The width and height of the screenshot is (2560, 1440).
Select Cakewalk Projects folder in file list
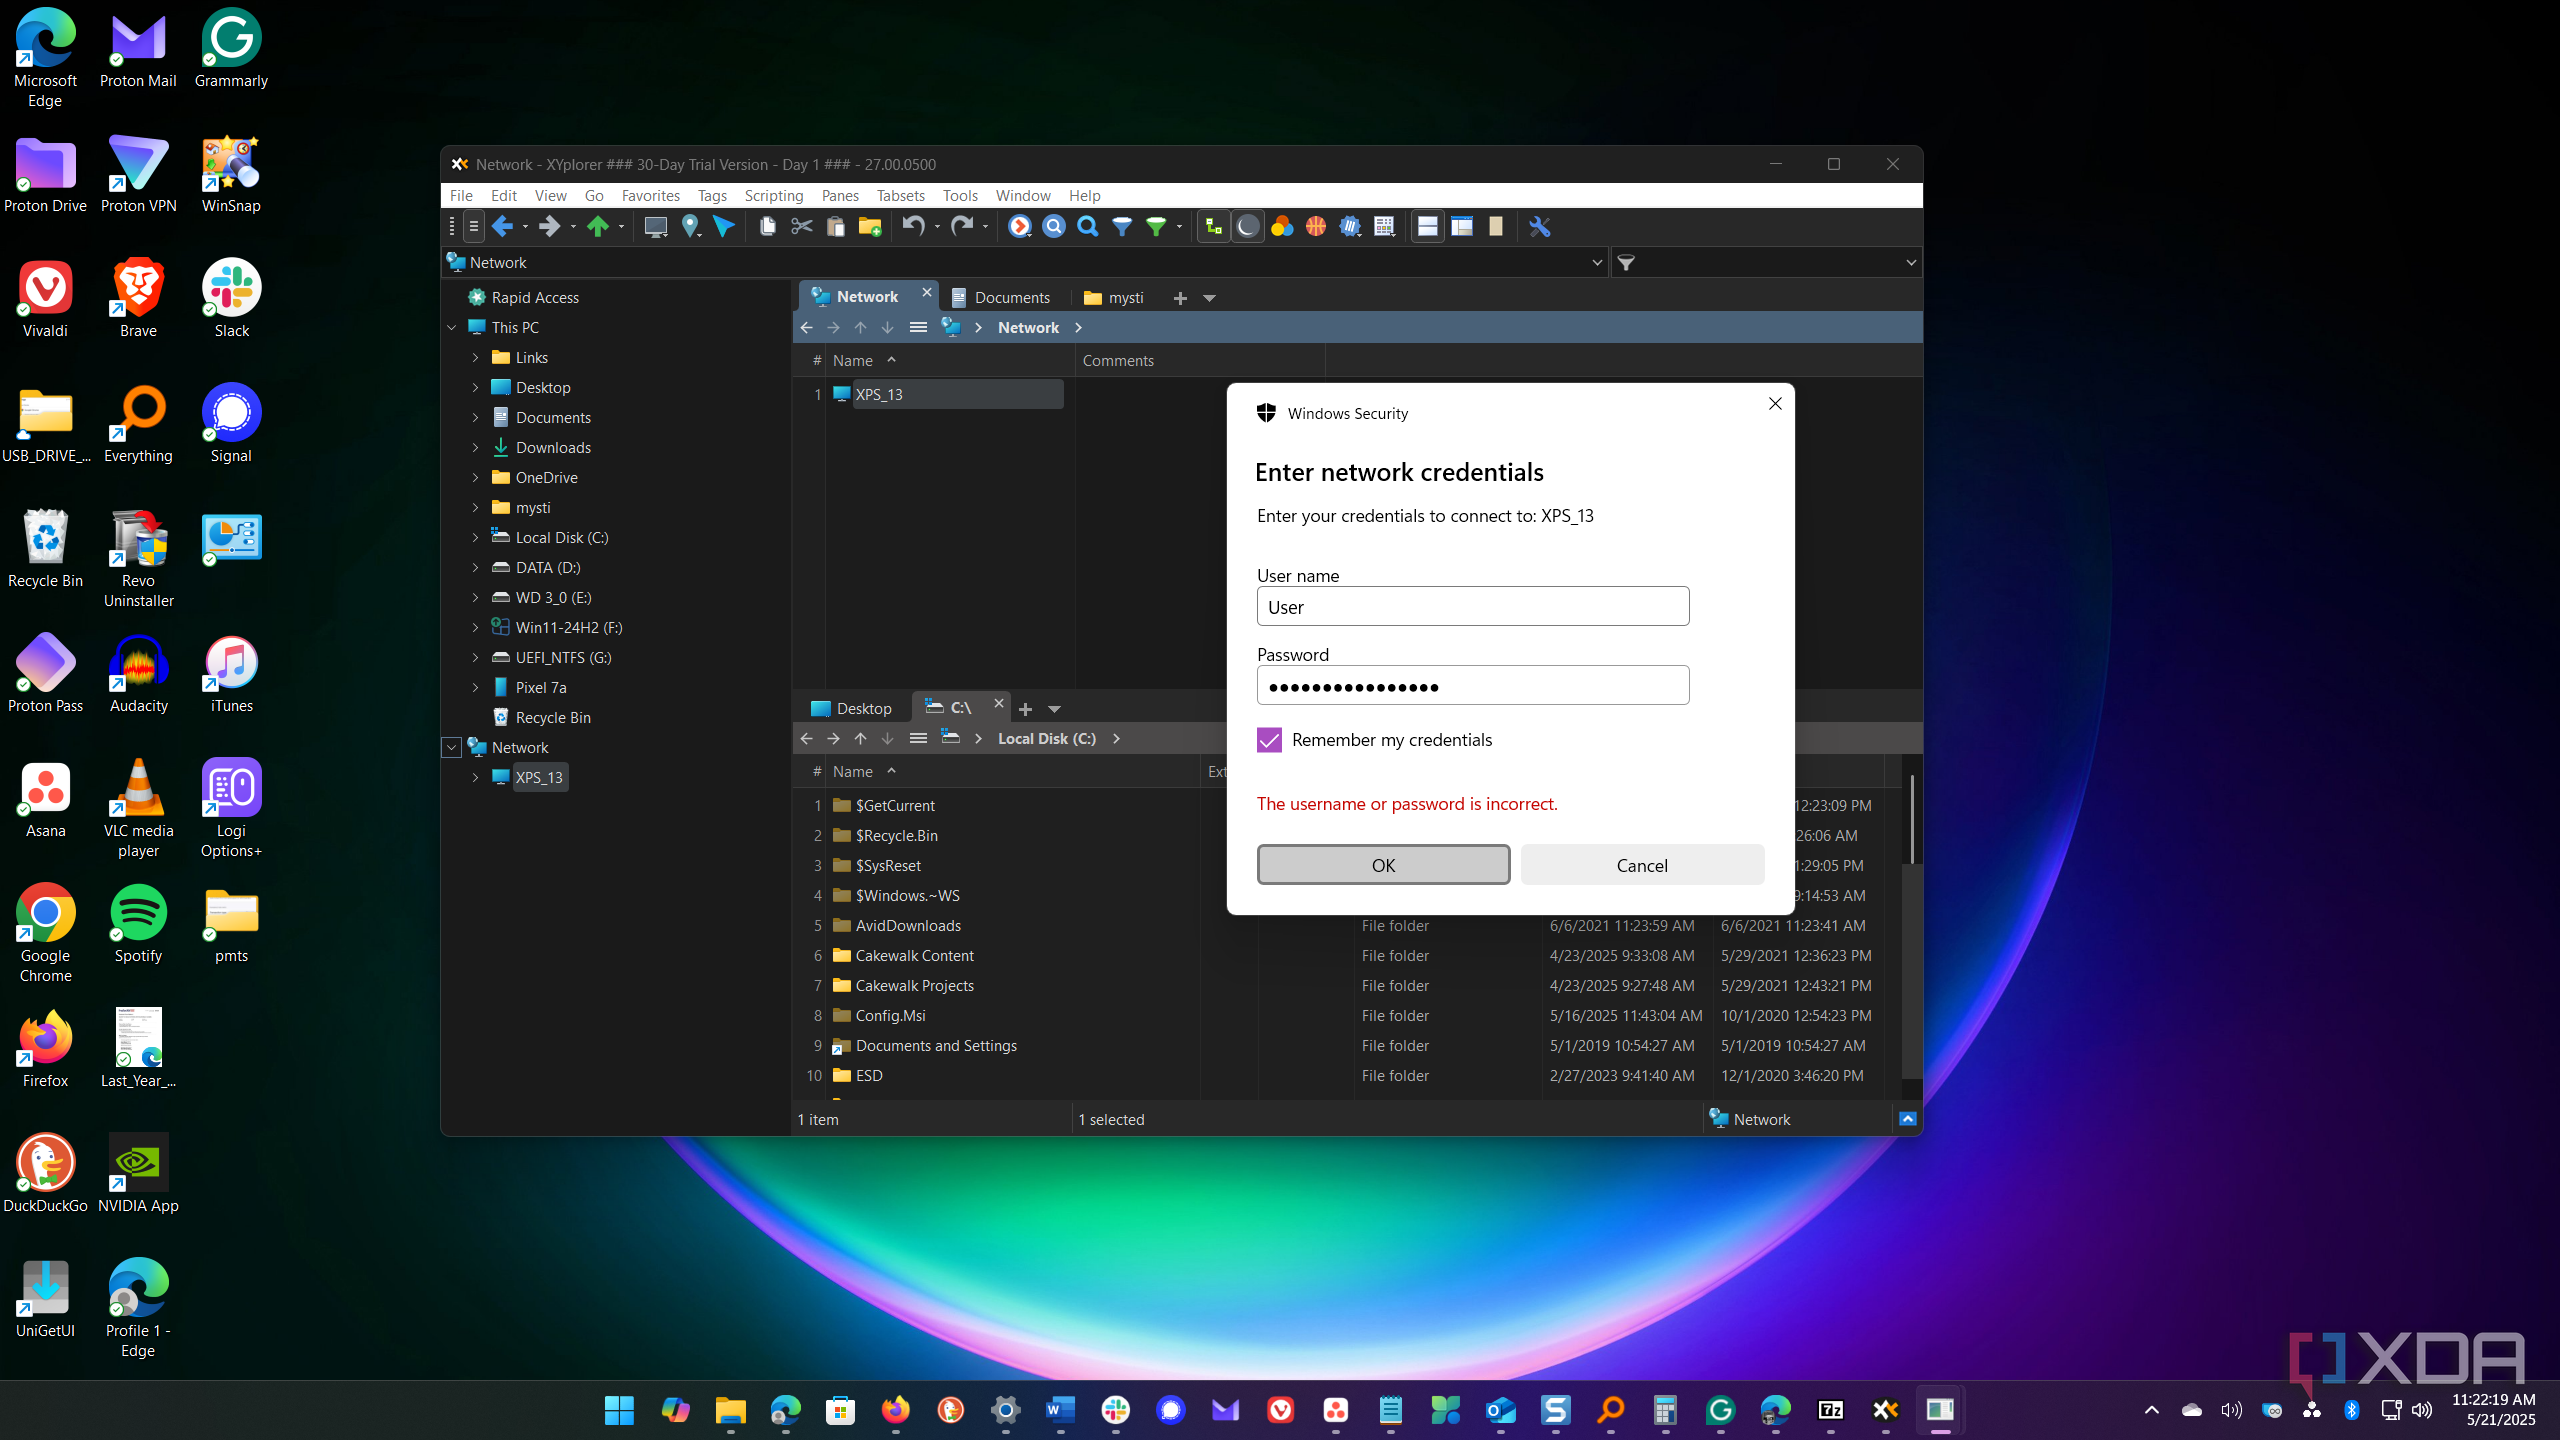click(x=915, y=986)
